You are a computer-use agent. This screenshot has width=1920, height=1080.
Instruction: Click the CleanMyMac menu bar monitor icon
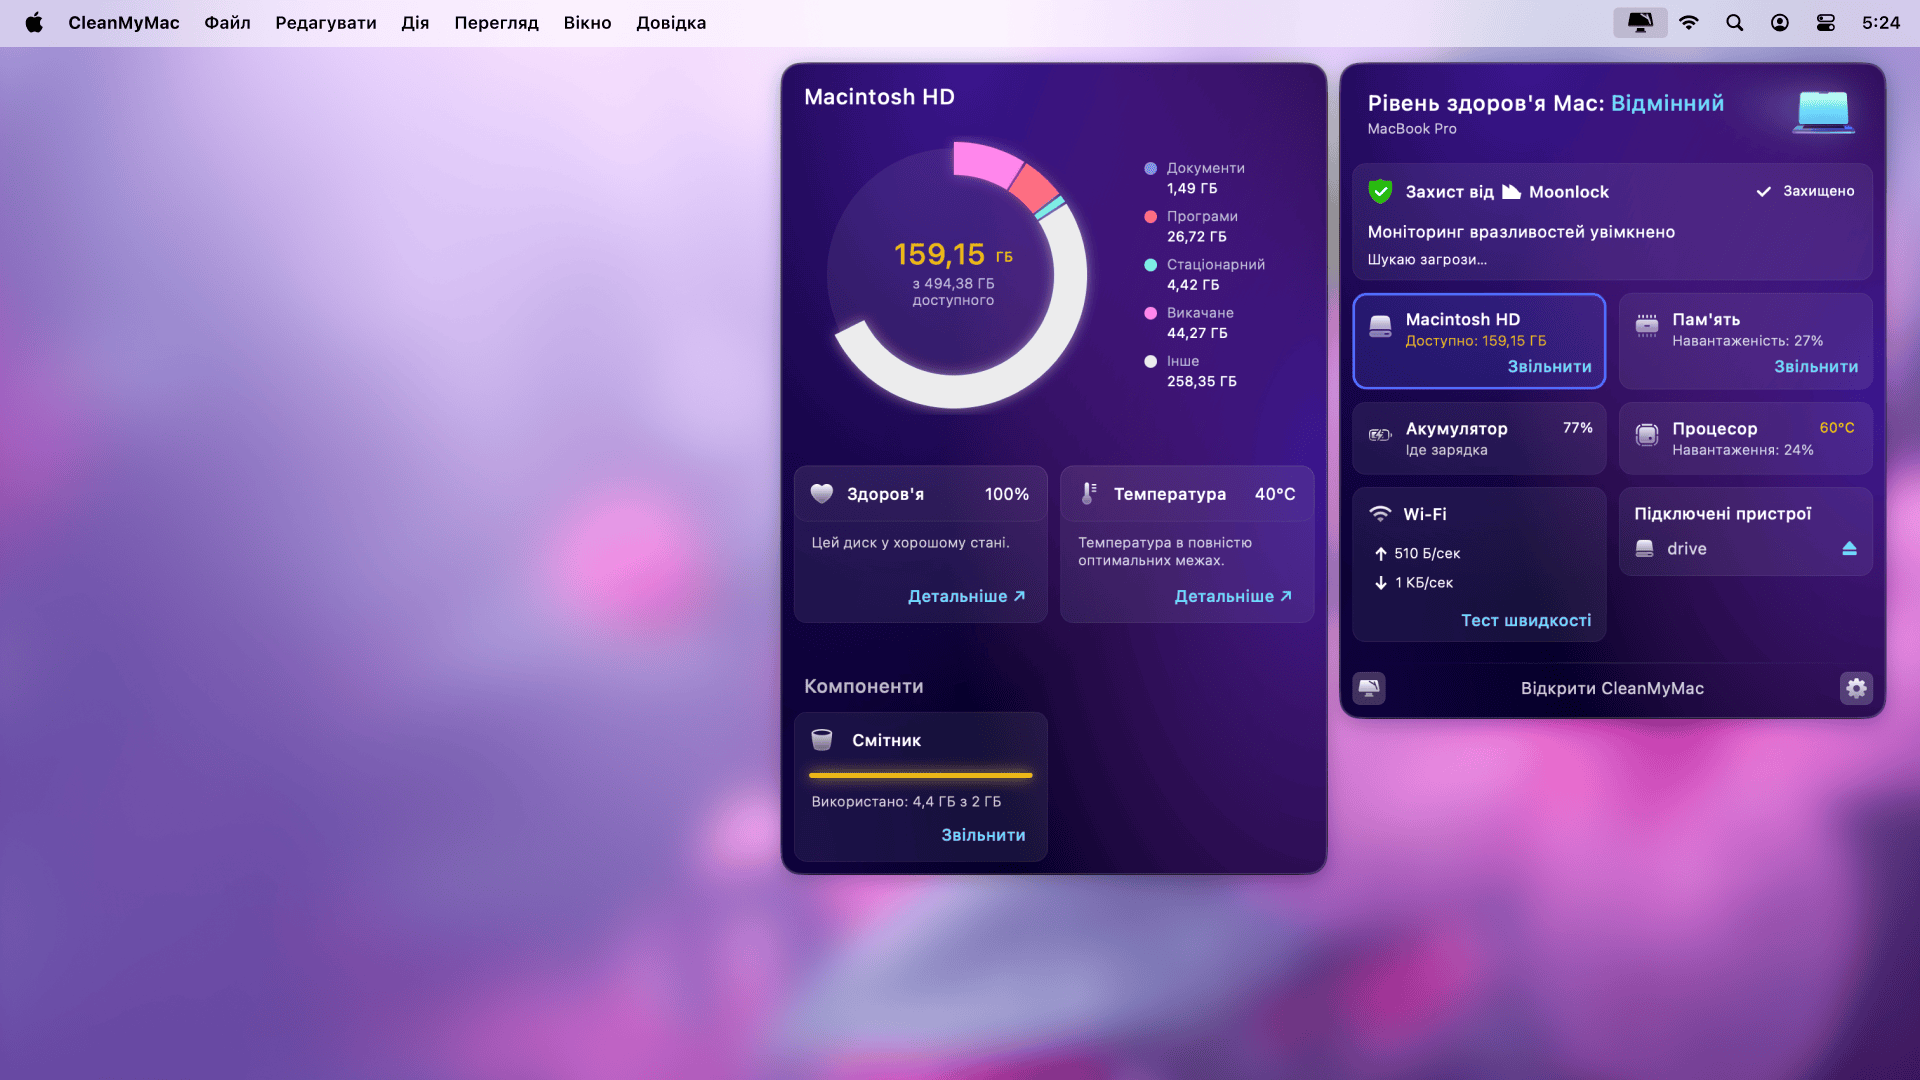(x=1640, y=22)
